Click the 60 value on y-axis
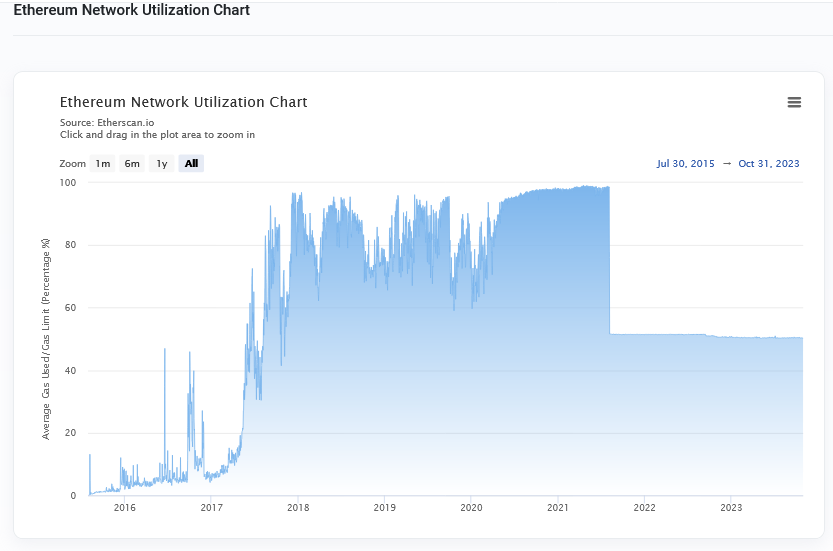This screenshot has height=551, width=833. [70, 308]
